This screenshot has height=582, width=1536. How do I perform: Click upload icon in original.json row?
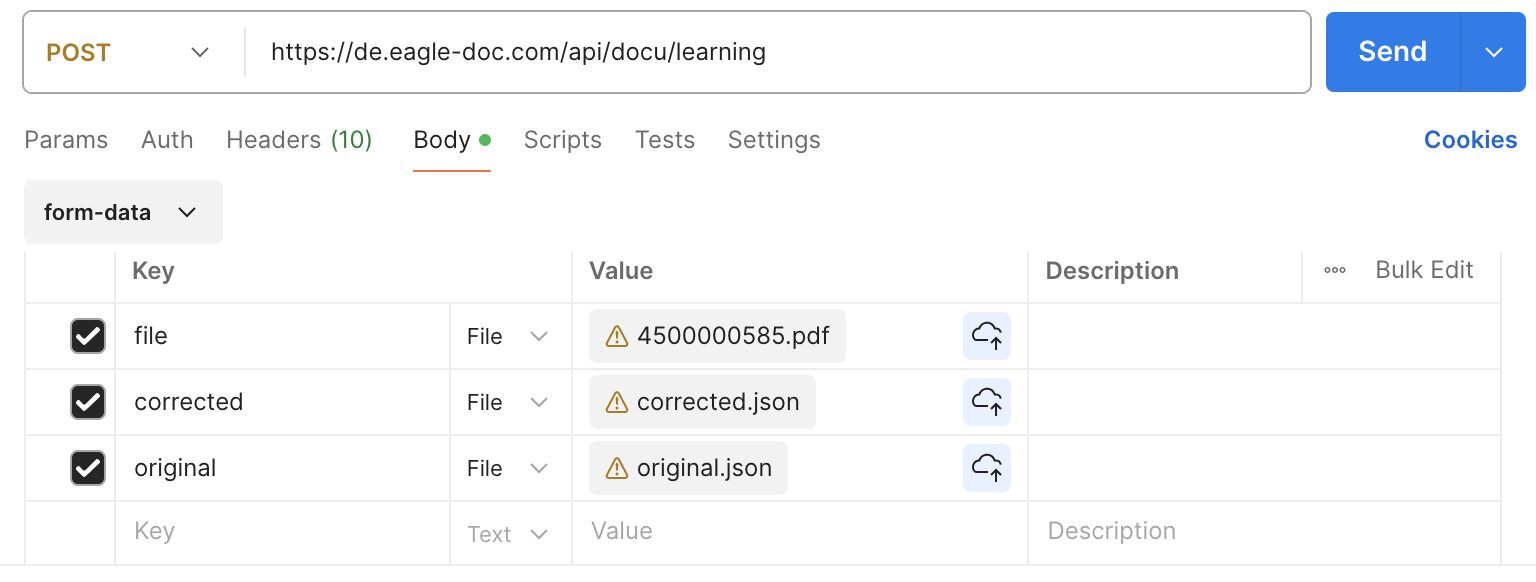pos(987,468)
